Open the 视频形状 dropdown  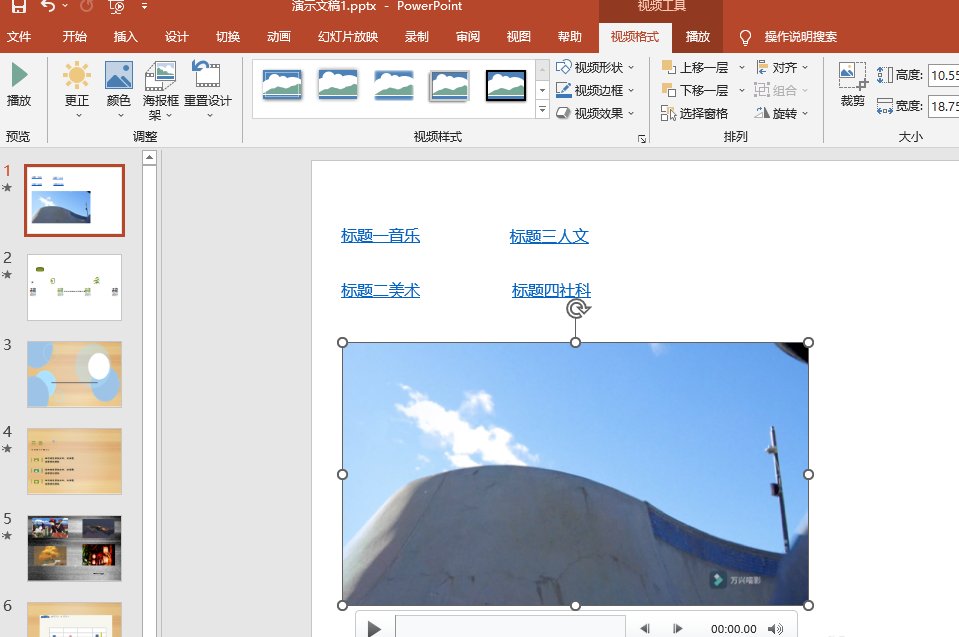click(595, 67)
